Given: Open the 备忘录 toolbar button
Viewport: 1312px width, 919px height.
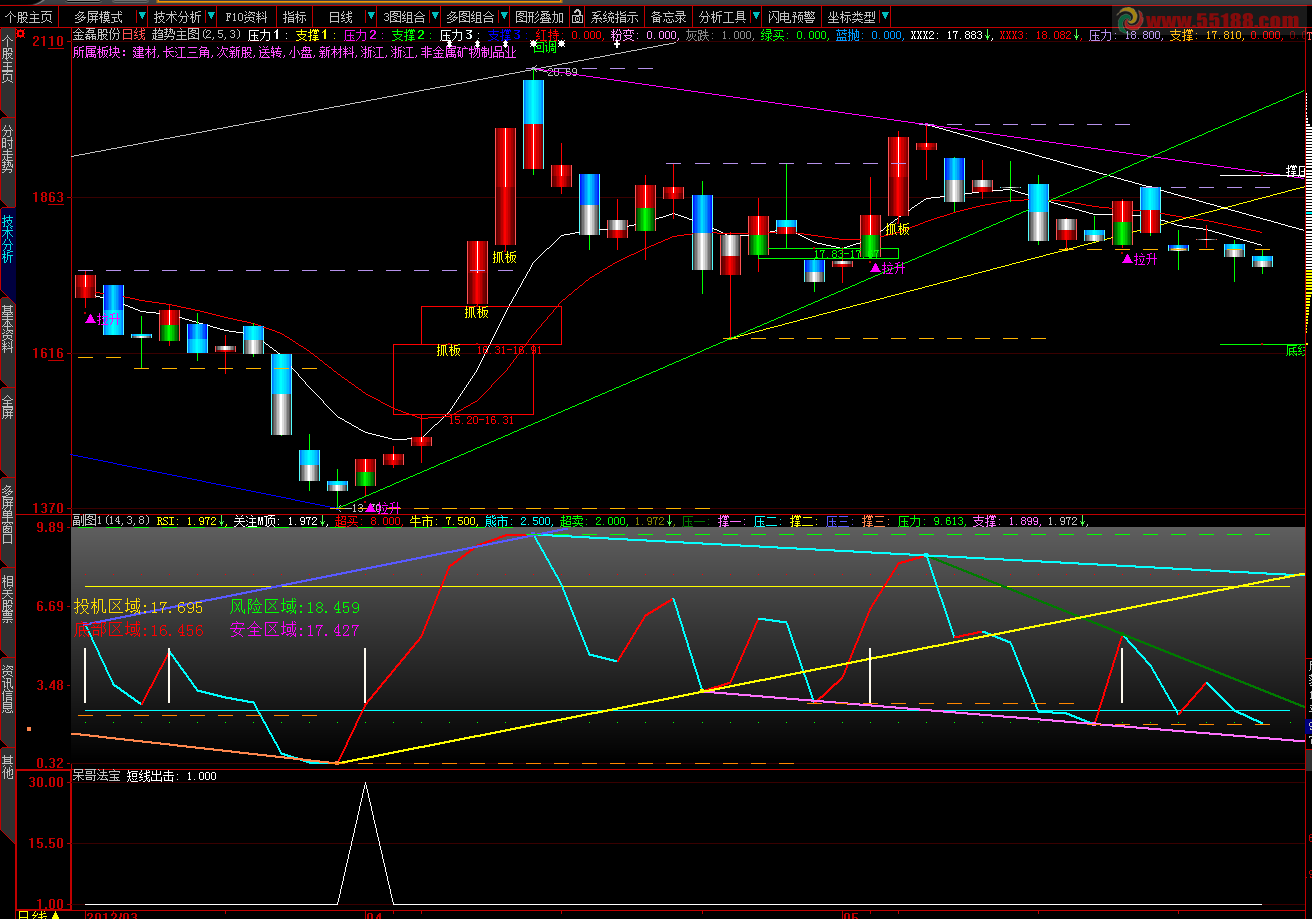Looking at the screenshot, I should tap(668, 17).
